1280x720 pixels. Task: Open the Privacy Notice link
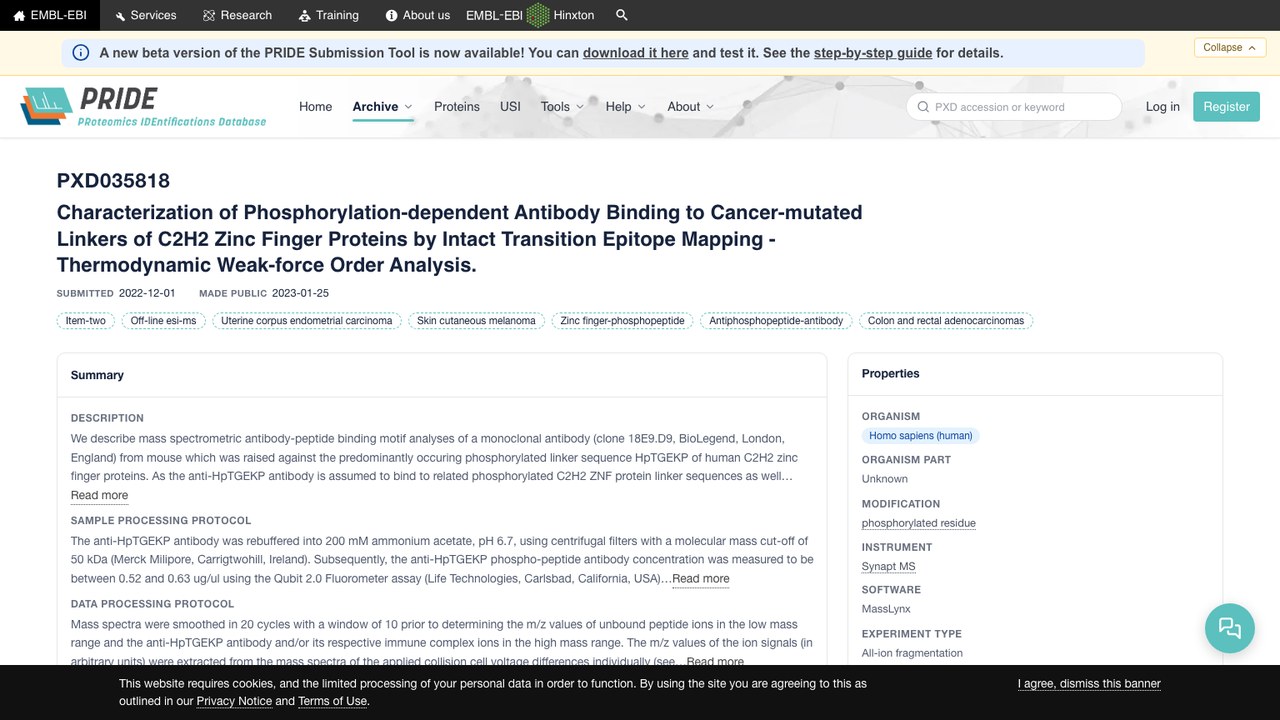[x=234, y=701]
